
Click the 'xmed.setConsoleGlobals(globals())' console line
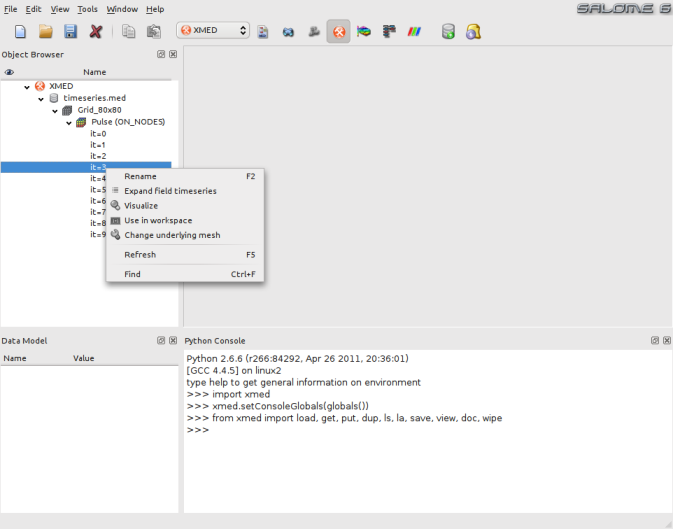click(x=278, y=406)
